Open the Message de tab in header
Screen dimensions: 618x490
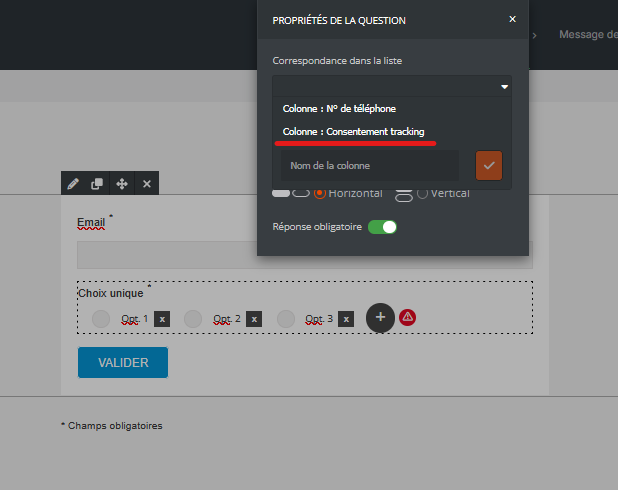[x=588, y=35]
